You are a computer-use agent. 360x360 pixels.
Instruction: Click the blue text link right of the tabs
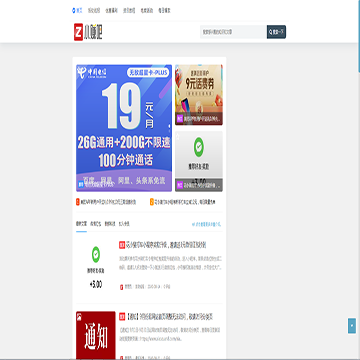click(206, 224)
